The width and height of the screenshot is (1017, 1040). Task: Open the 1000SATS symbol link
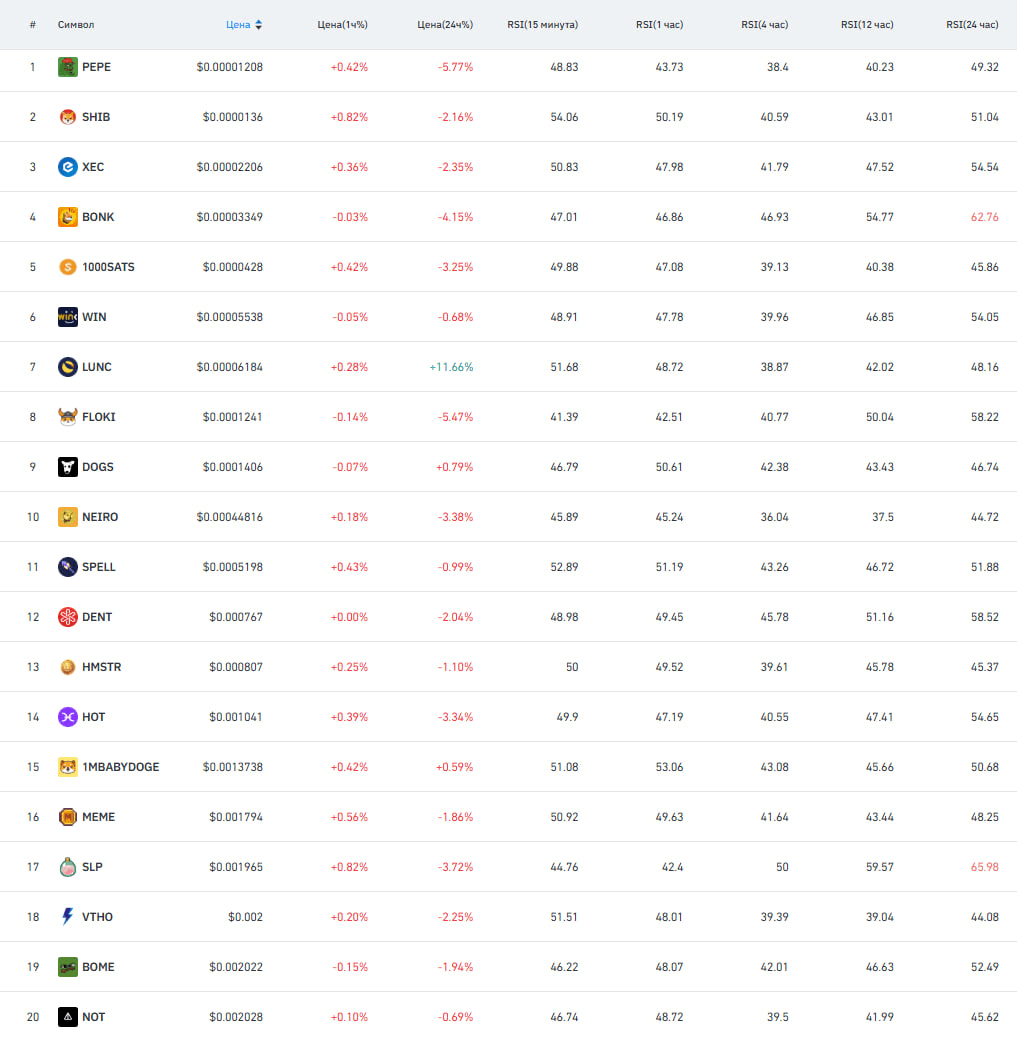click(x=108, y=267)
